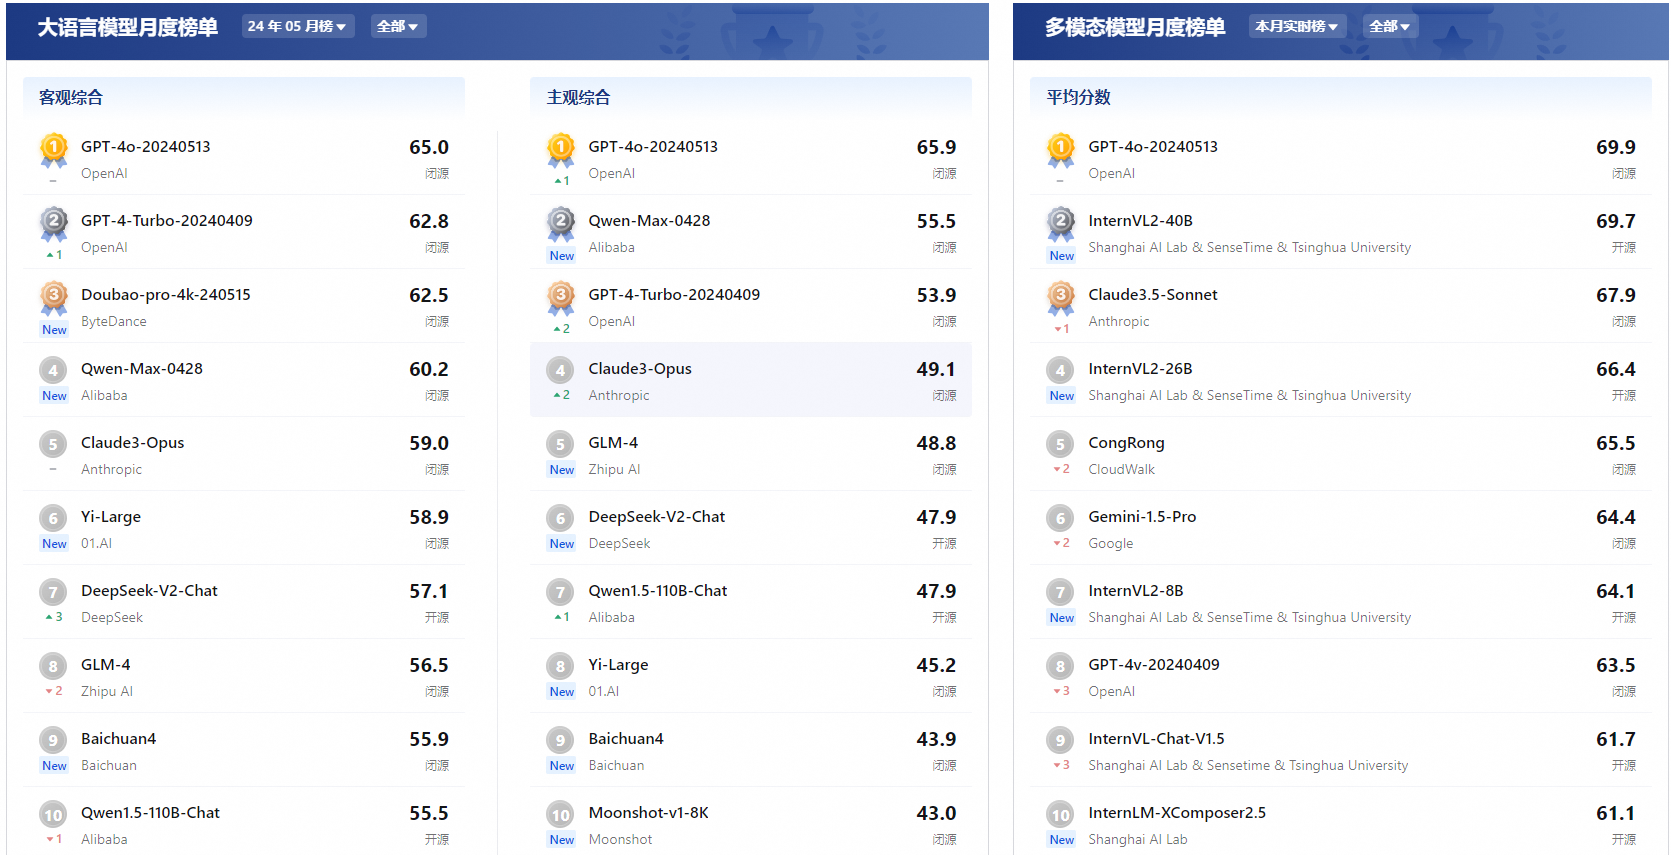Click rank 4 badge for Qwen-Max-0428 in 客观综合
This screenshot has width=1671, height=855.
(x=53, y=370)
